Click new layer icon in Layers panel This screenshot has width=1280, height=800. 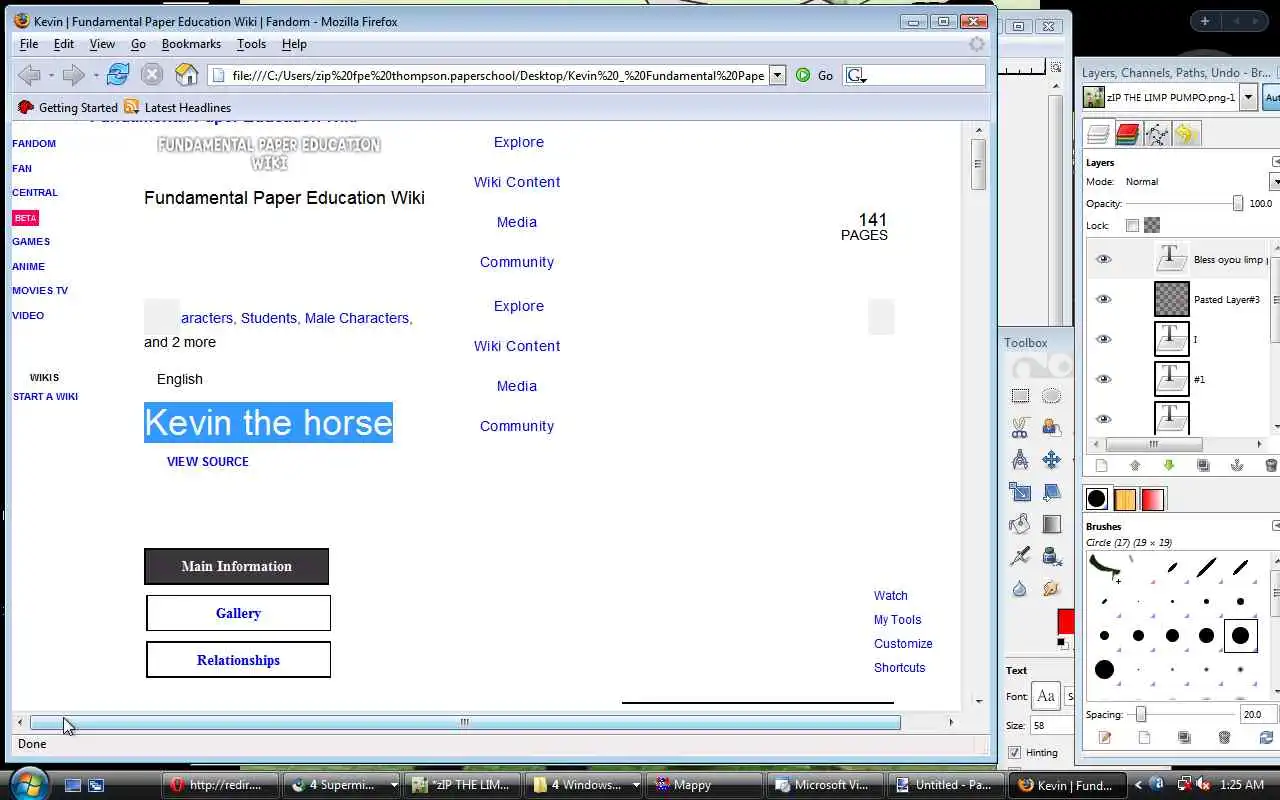click(x=1101, y=465)
